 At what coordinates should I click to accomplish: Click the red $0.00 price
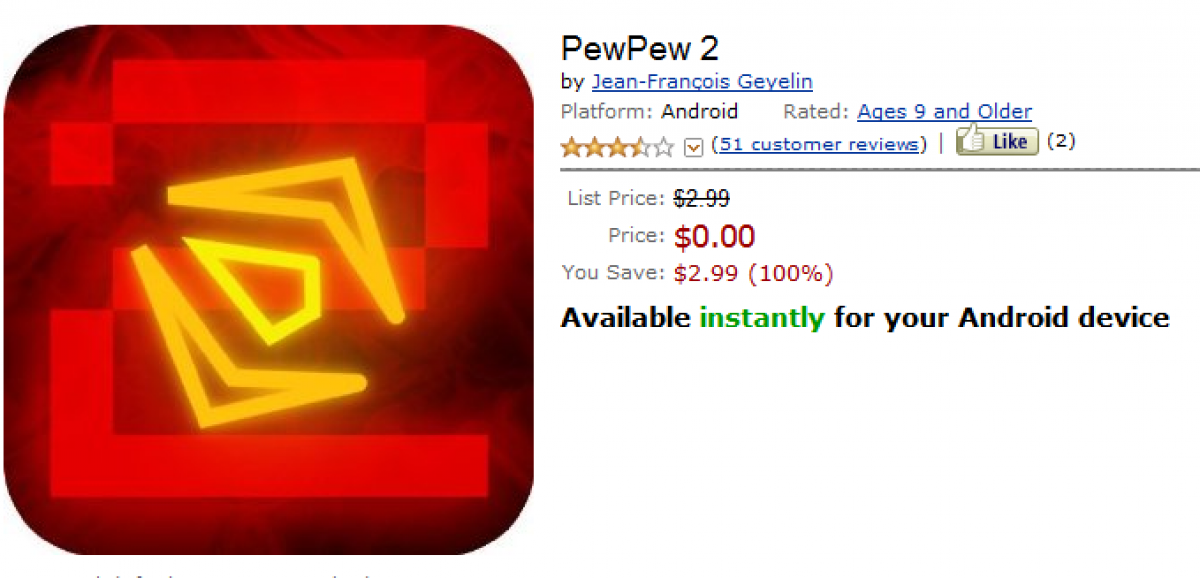pyautogui.click(x=714, y=237)
